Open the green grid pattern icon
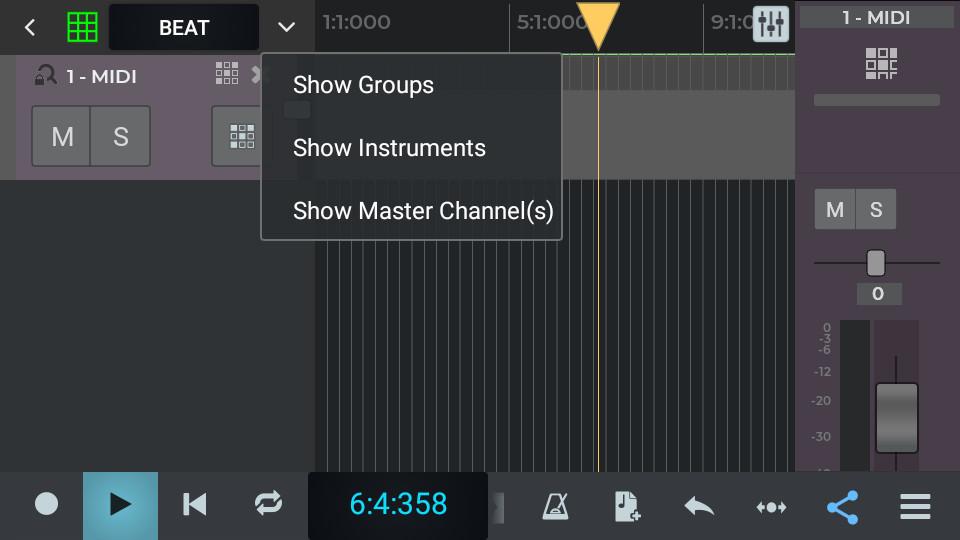 coord(83,27)
